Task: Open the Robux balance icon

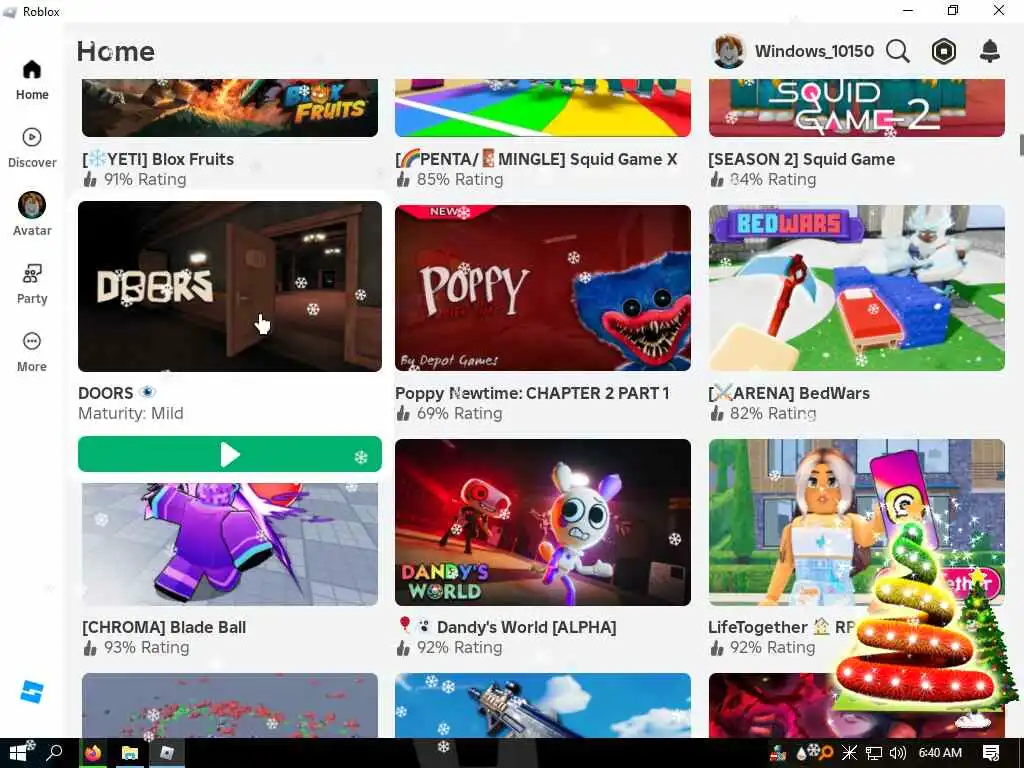Action: 944,52
